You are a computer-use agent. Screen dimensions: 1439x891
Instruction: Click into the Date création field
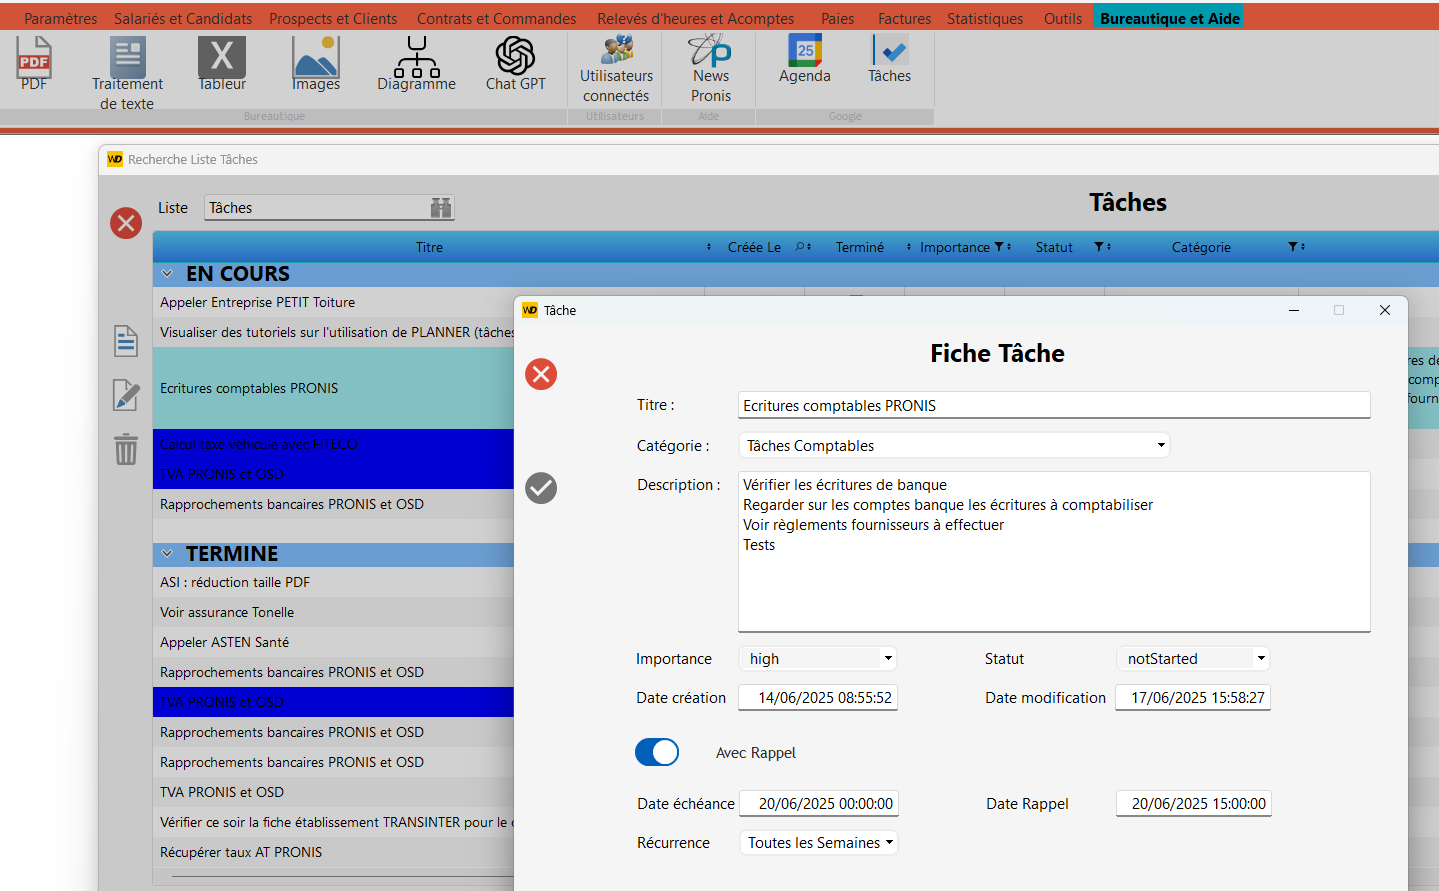[818, 698]
